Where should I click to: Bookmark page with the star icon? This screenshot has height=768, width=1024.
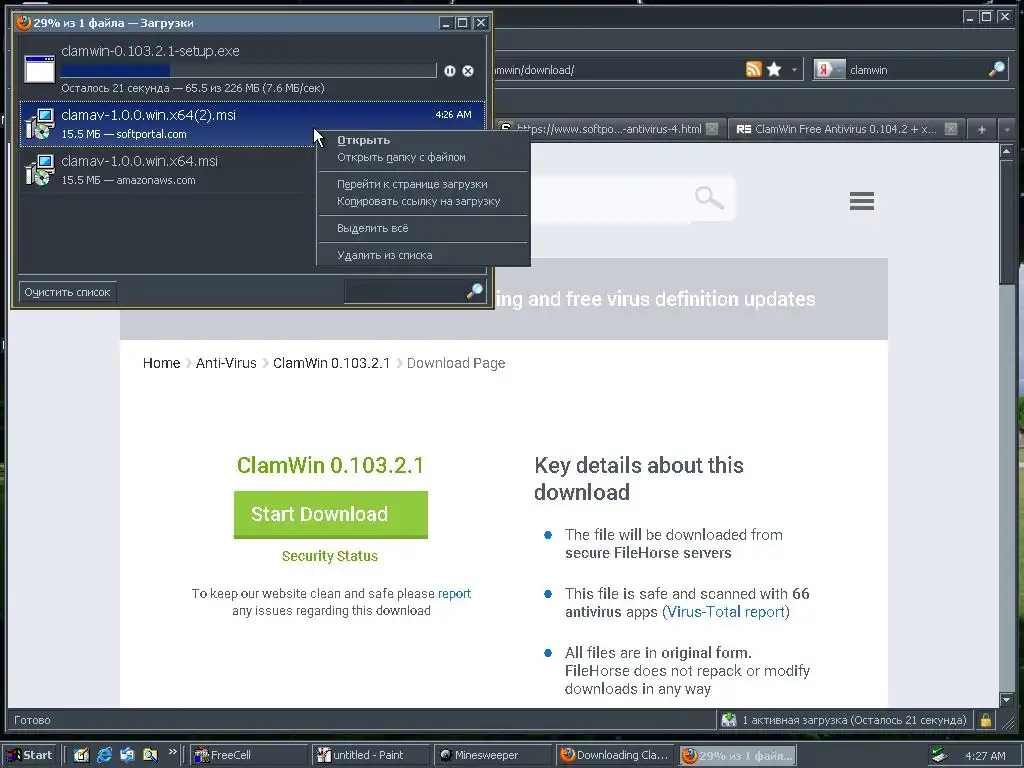(x=775, y=69)
